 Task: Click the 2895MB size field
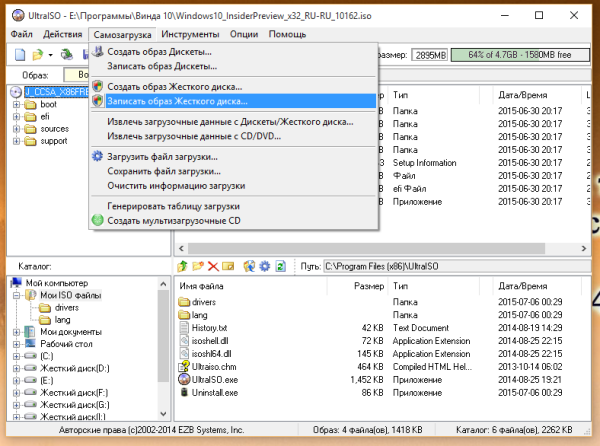pyautogui.click(x=430, y=55)
